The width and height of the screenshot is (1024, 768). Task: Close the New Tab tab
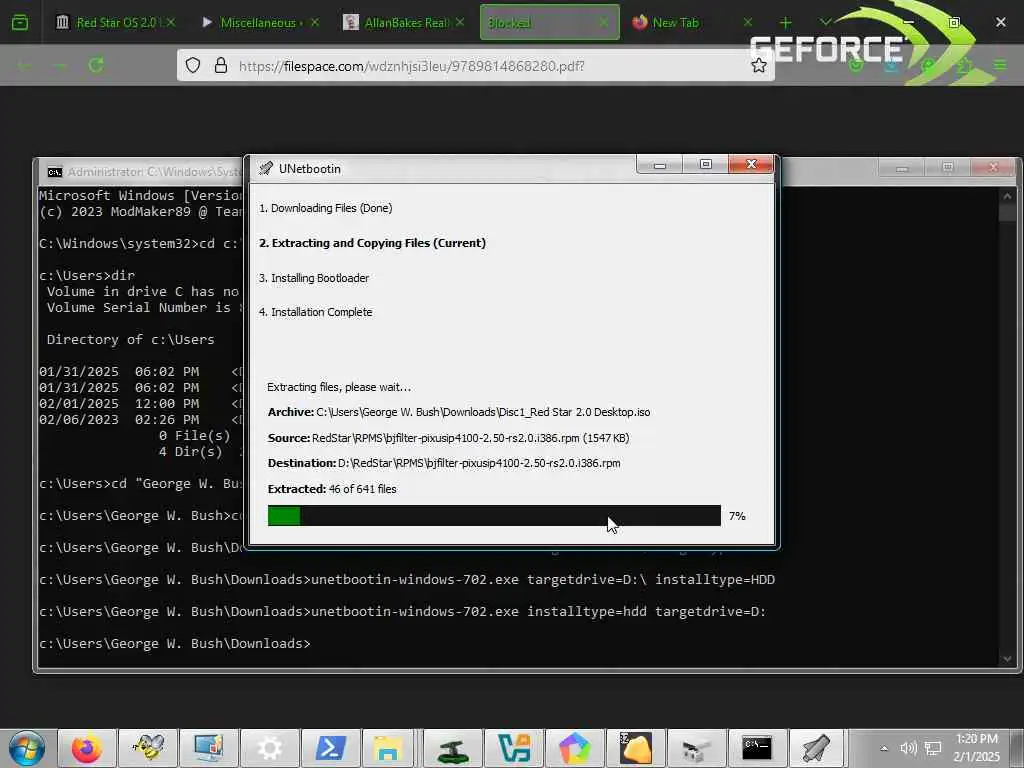[748, 23]
